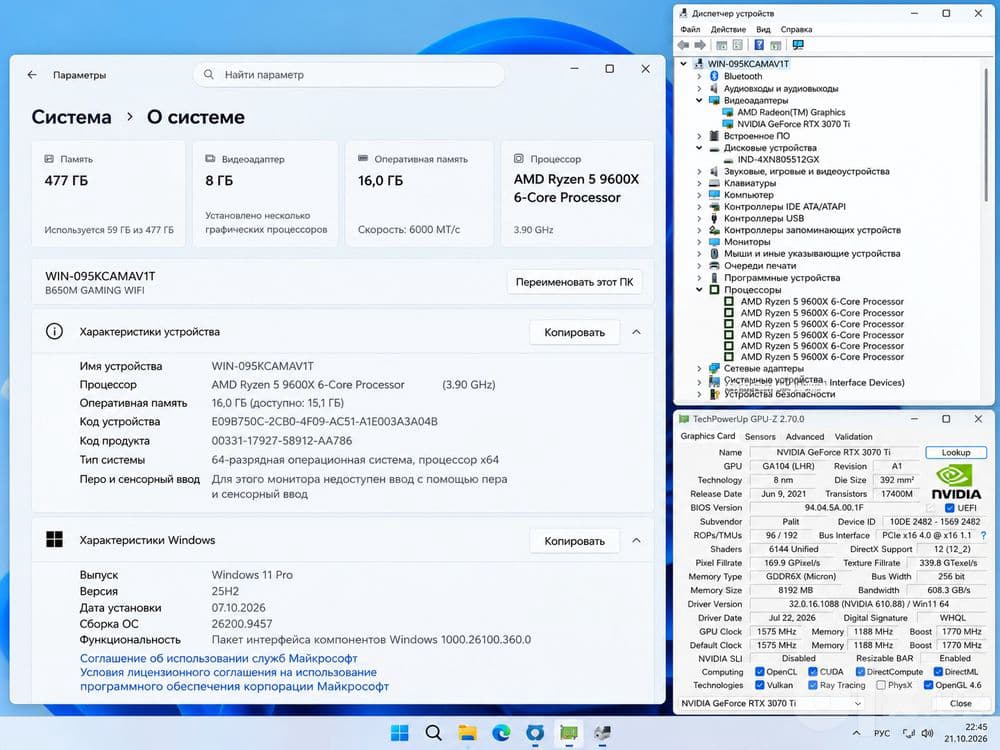Click the back arrow in Параметры window

[x=32, y=75]
